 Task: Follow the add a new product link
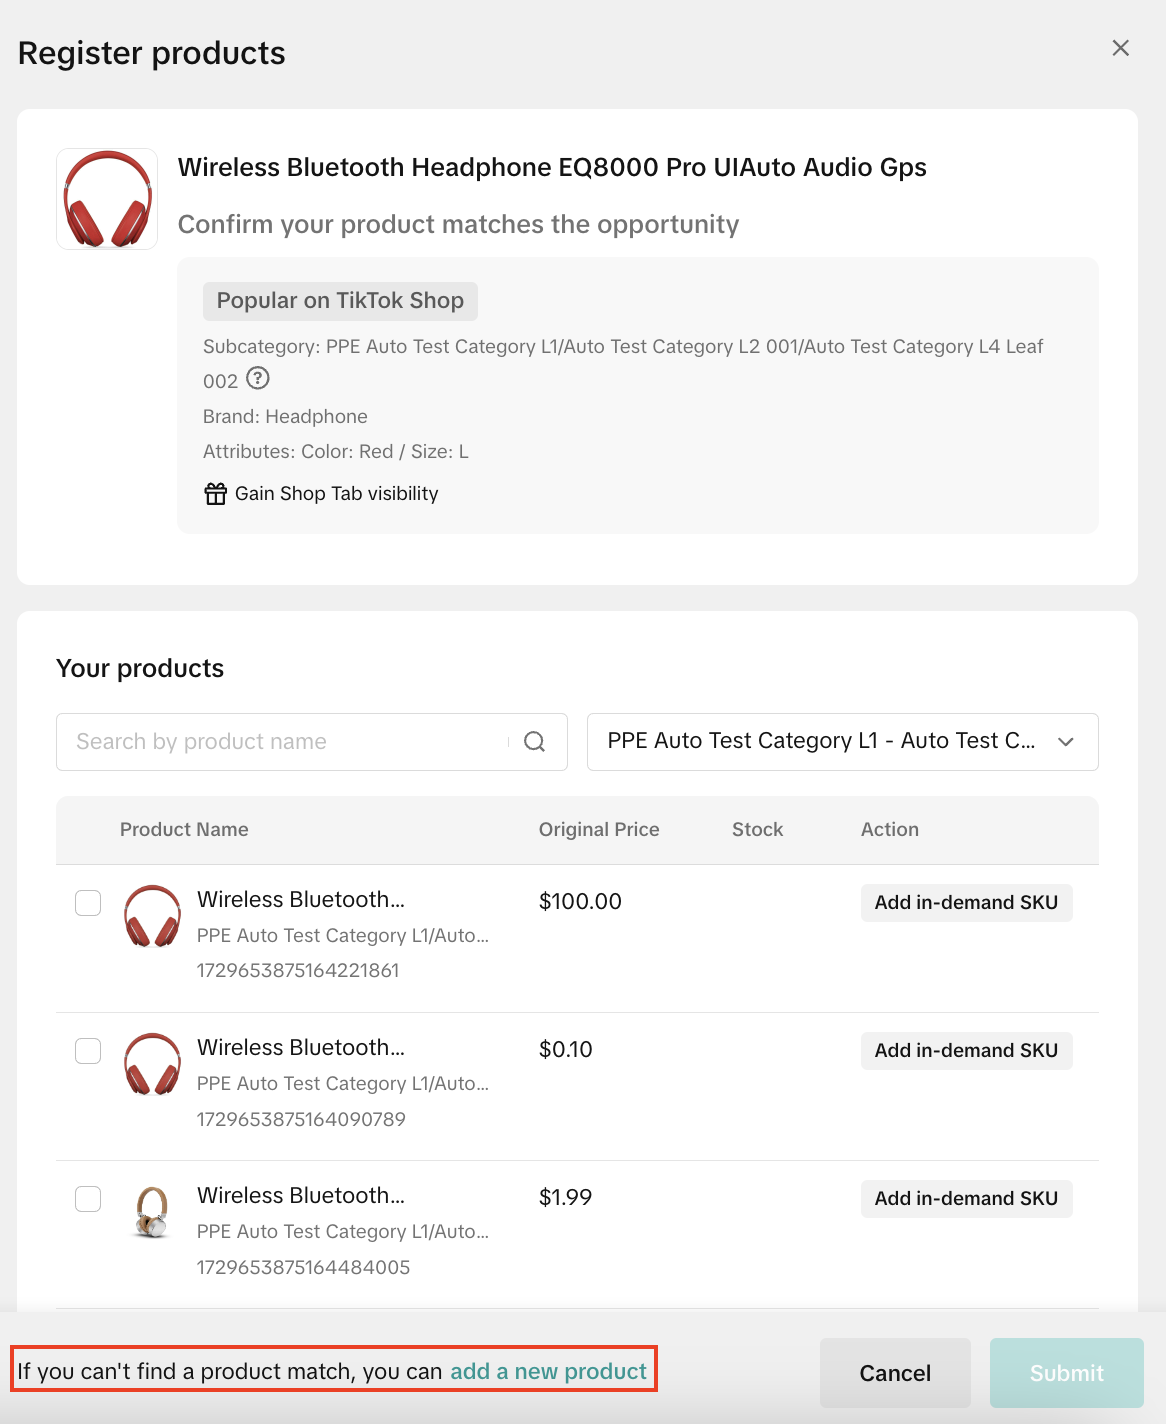[548, 1372]
